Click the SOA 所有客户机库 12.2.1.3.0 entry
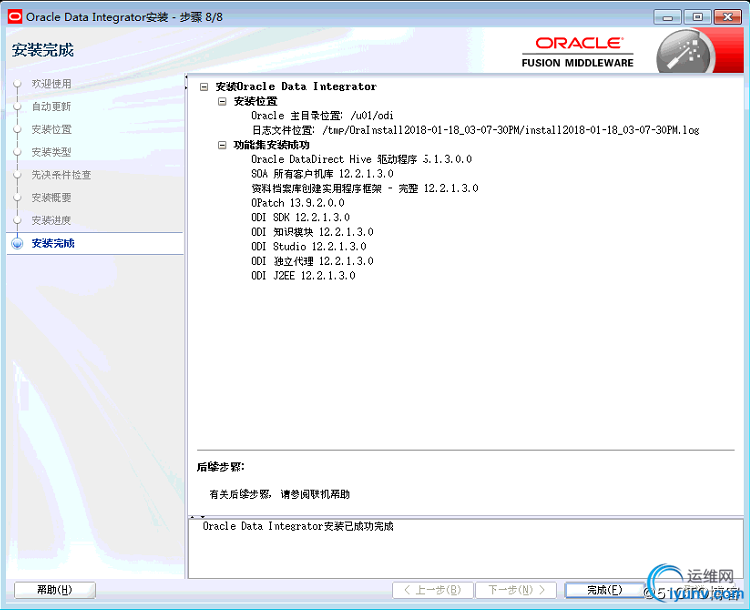The height and width of the screenshot is (610, 750). pos(322,174)
